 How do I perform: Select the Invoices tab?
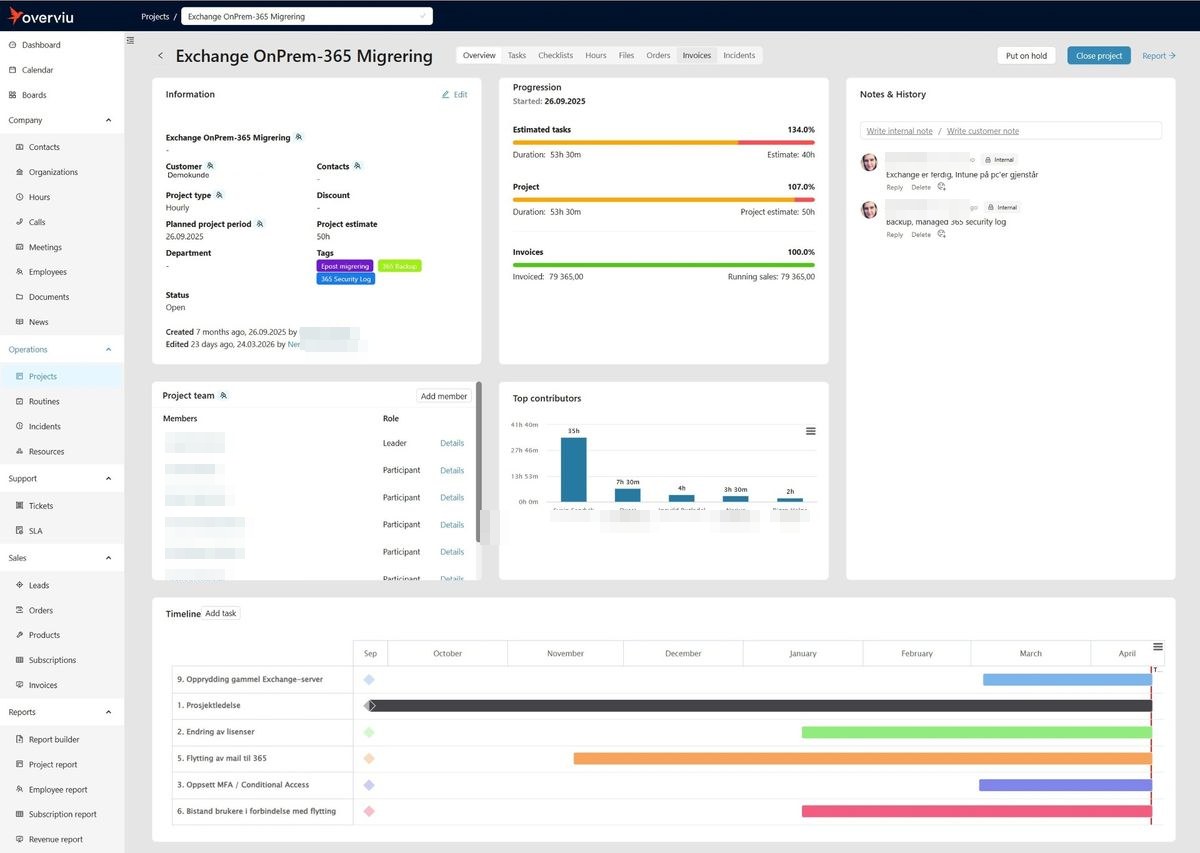click(x=697, y=56)
